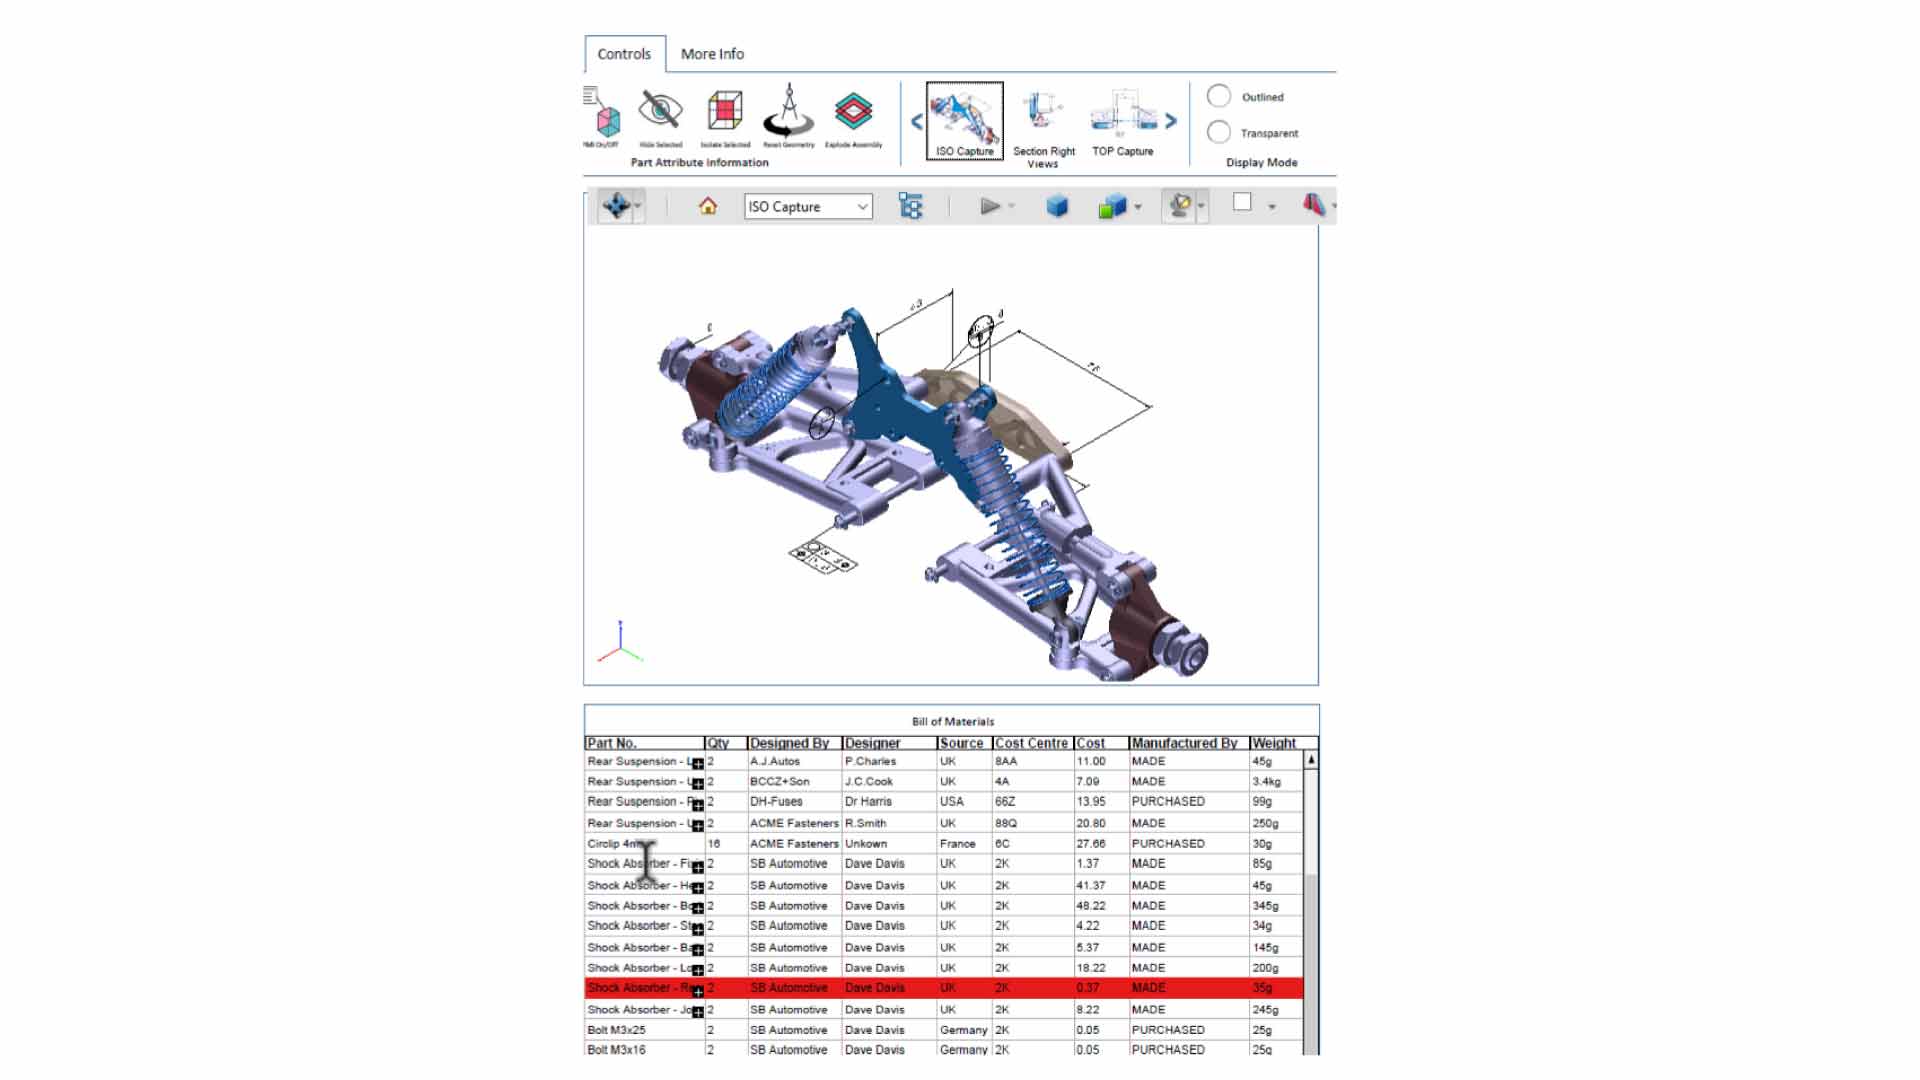Toggle the scene lighting icon

(1180, 206)
